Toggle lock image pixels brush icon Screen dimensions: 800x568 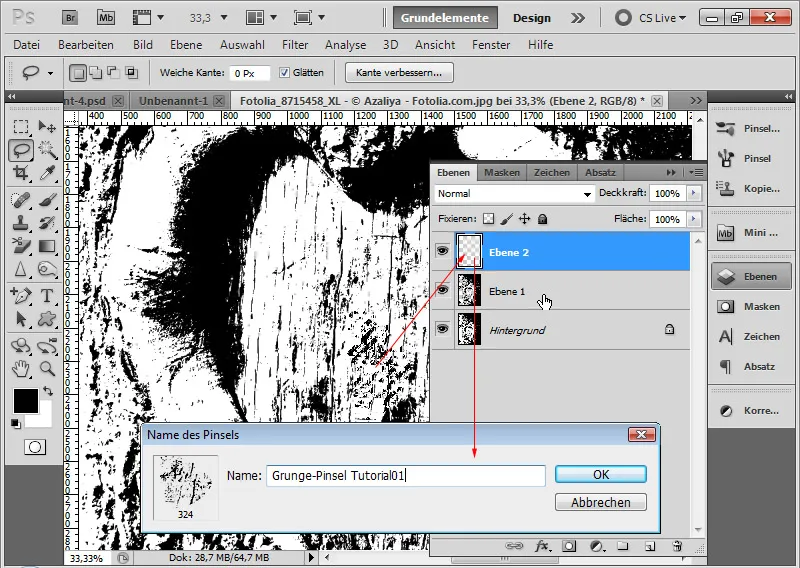click(x=506, y=219)
